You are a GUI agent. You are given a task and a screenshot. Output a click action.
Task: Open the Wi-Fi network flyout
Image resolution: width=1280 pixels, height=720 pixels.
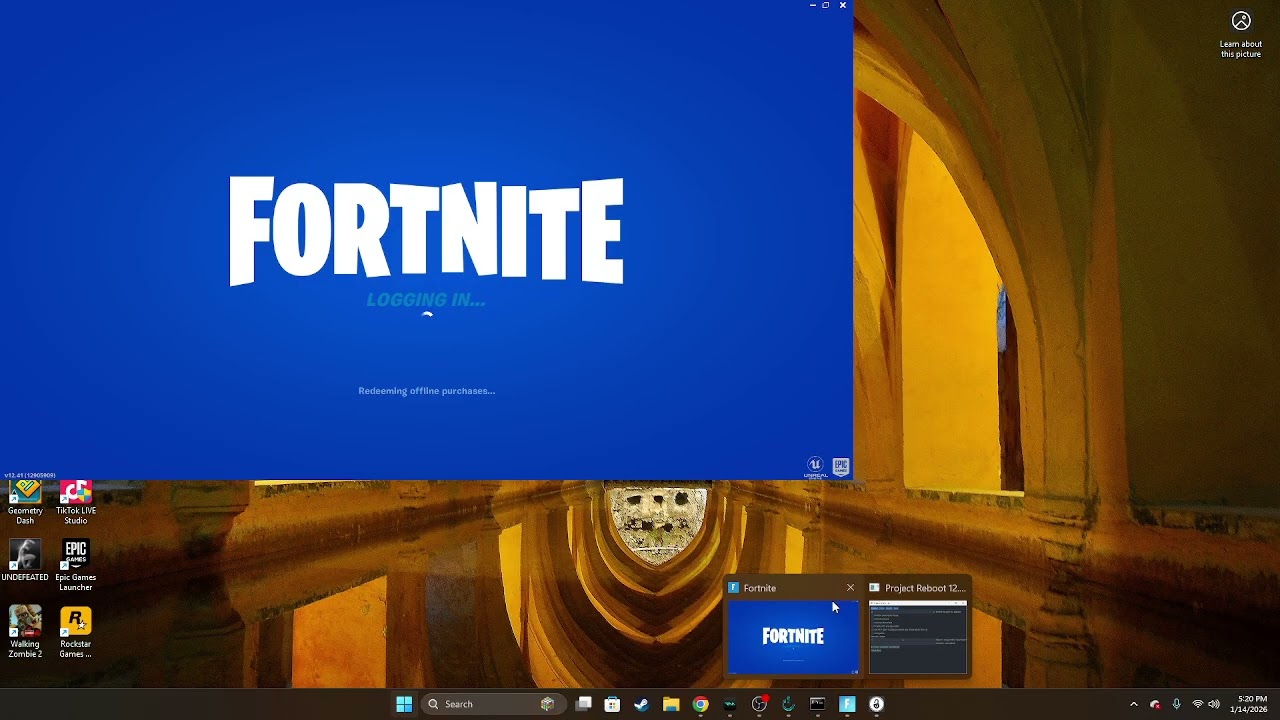1197,704
